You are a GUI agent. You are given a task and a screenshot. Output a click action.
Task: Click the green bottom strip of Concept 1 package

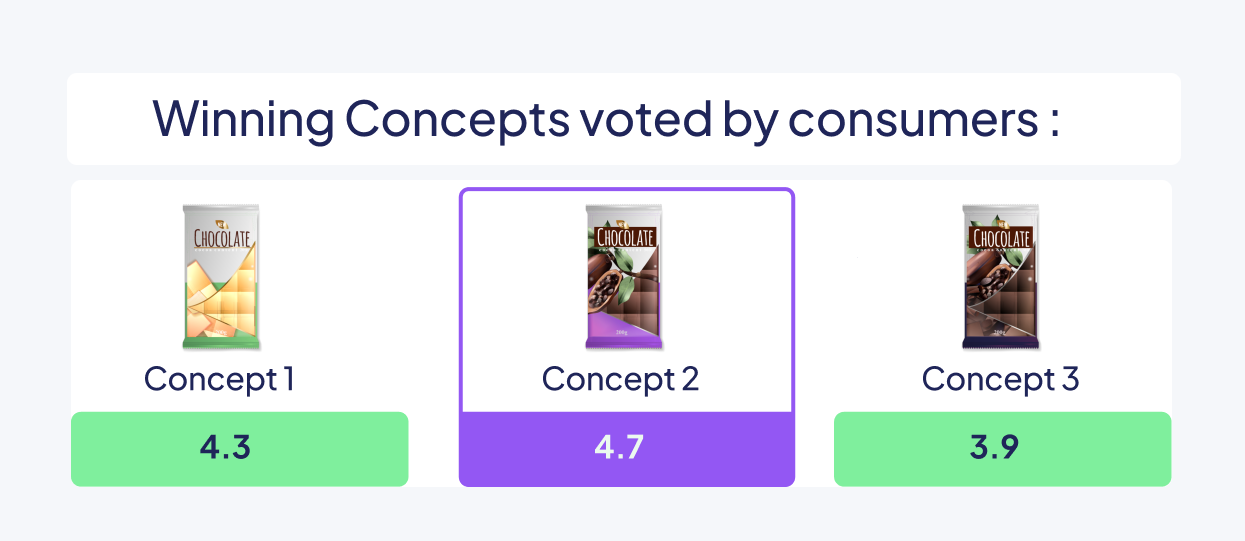pyautogui.click(x=222, y=342)
